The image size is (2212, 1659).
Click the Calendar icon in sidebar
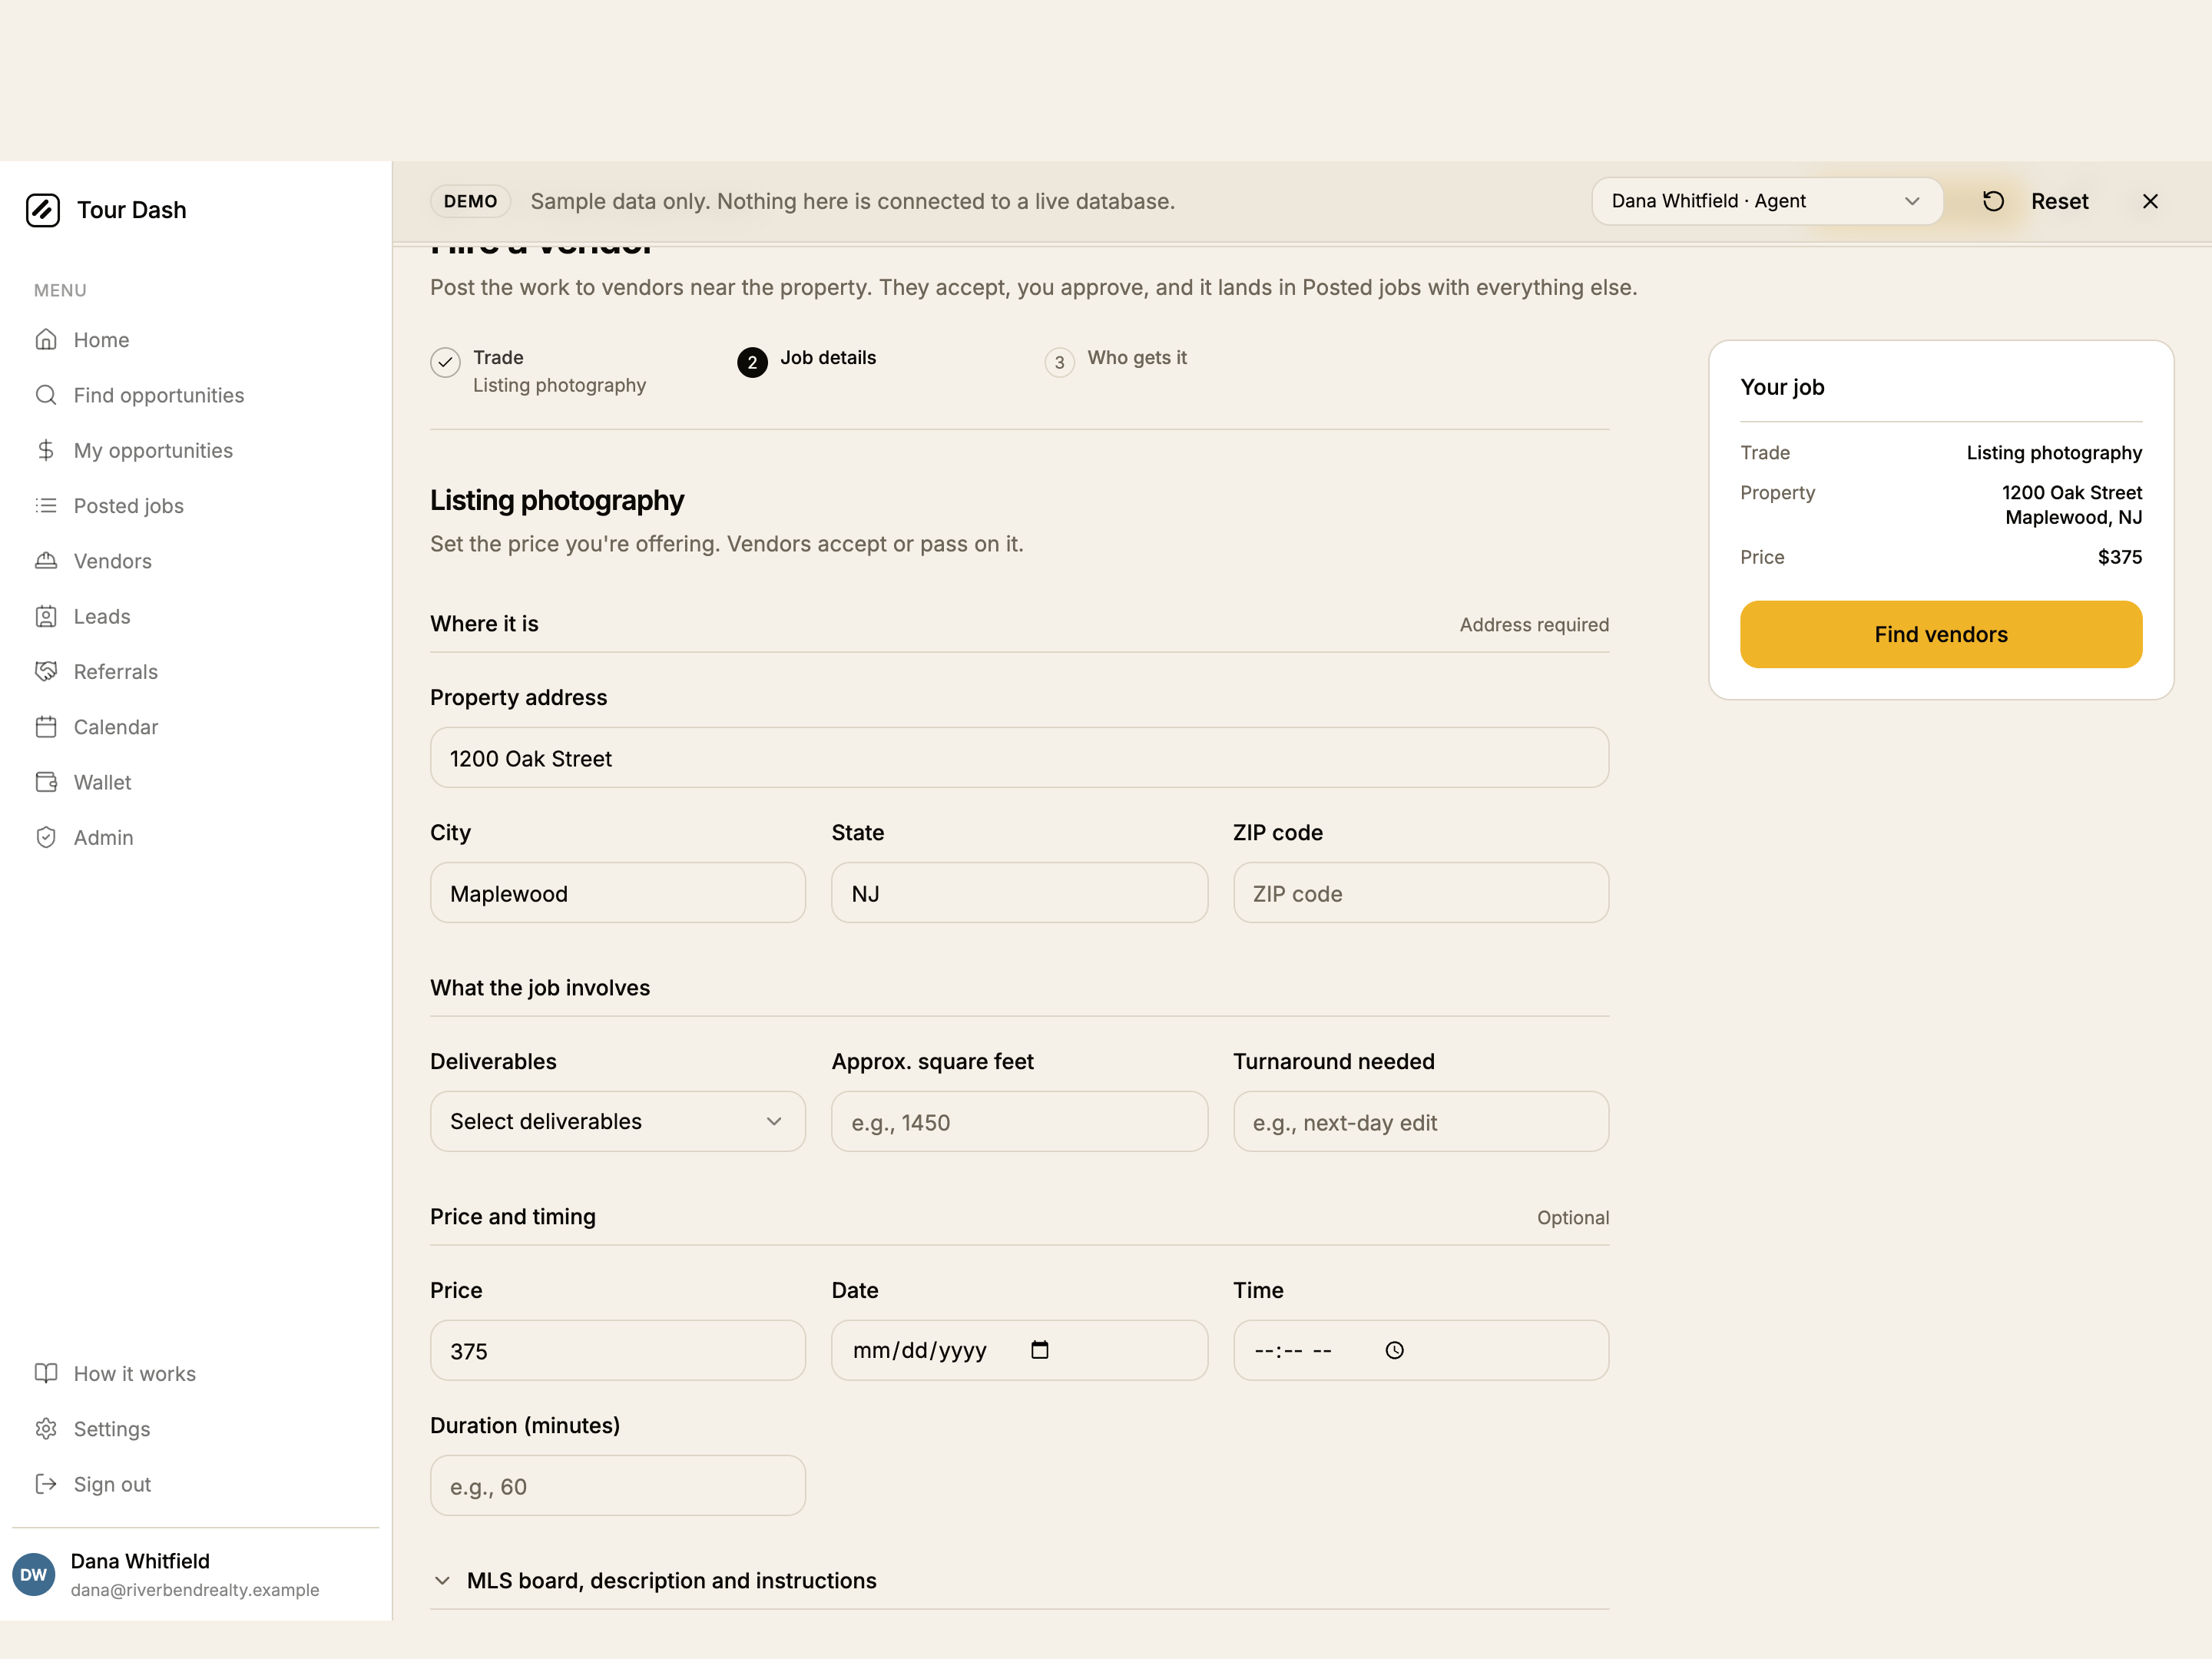coord(46,727)
